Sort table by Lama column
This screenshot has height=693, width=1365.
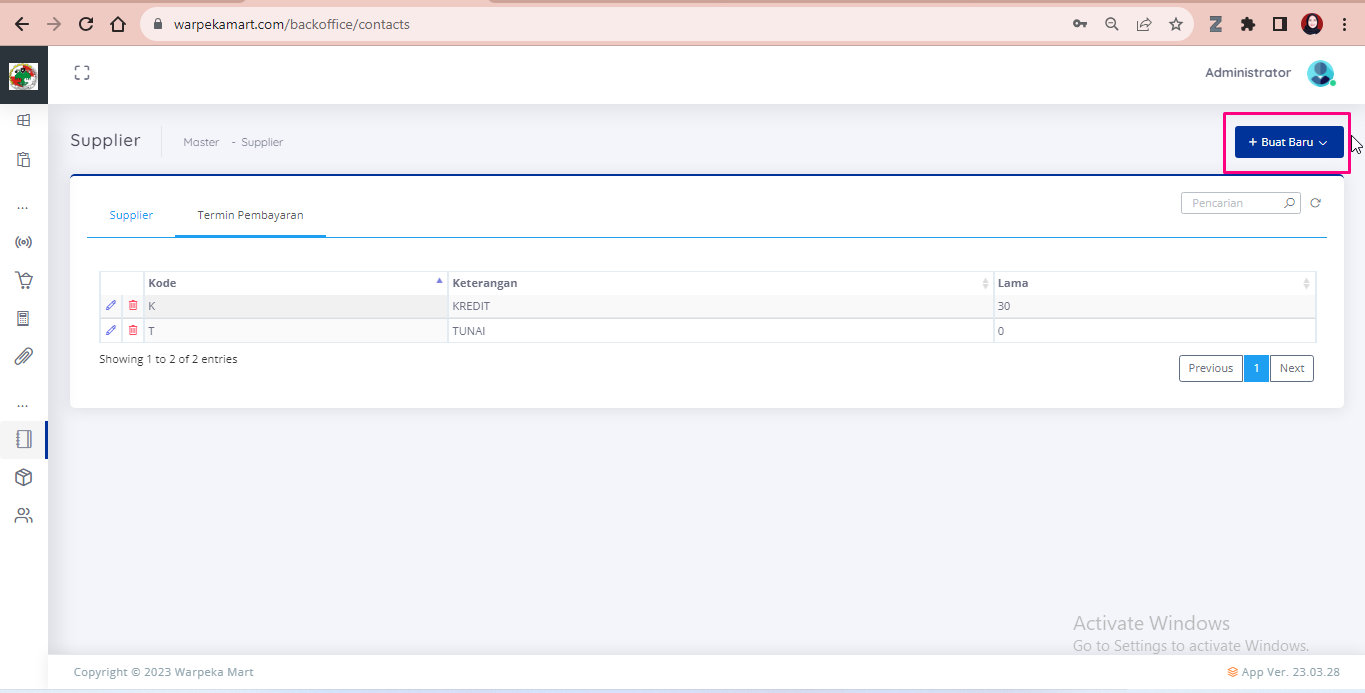[x=1155, y=283]
